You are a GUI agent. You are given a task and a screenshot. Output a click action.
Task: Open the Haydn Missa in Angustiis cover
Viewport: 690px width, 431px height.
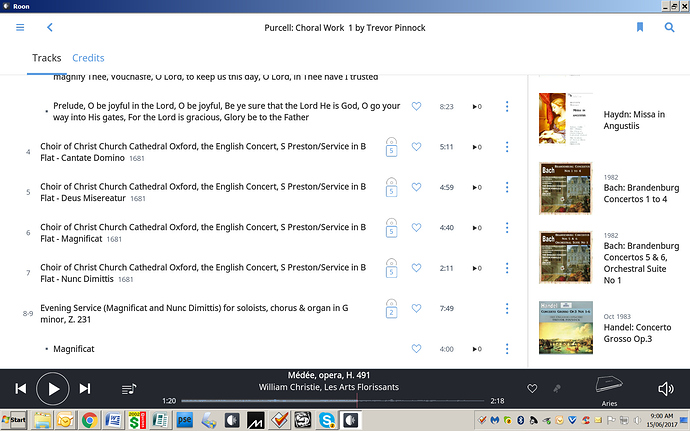(x=565, y=118)
